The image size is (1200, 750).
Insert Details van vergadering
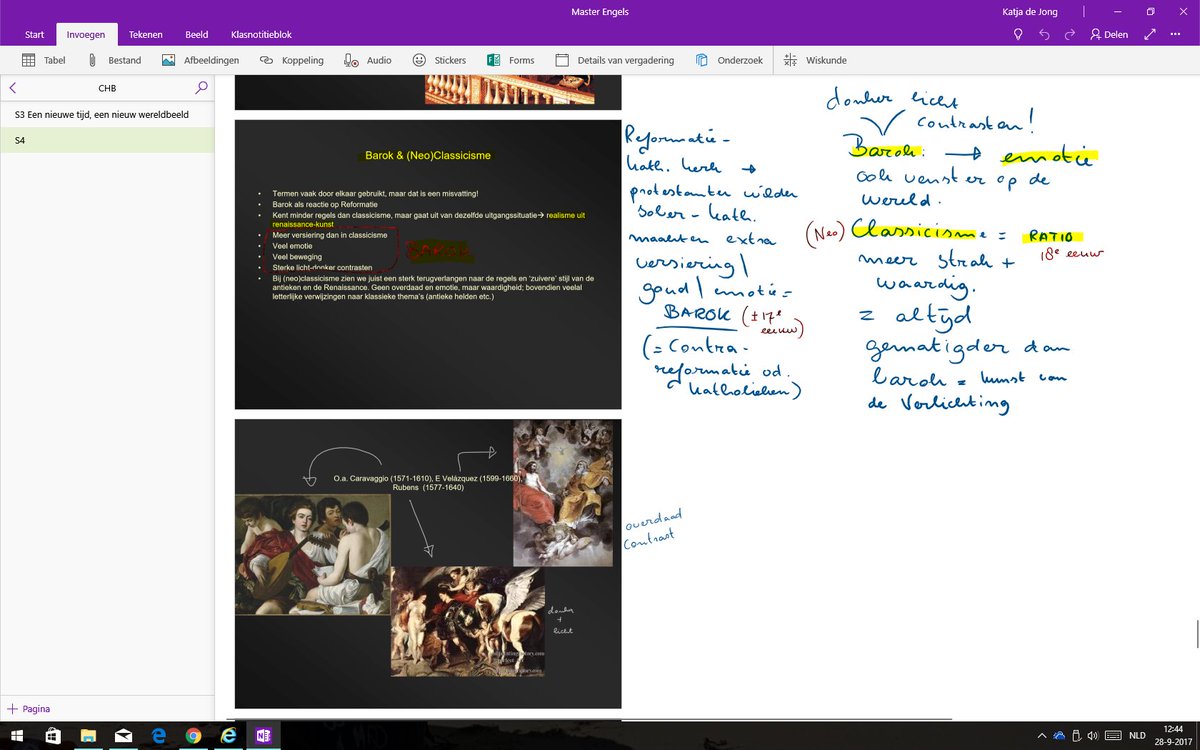(614, 60)
